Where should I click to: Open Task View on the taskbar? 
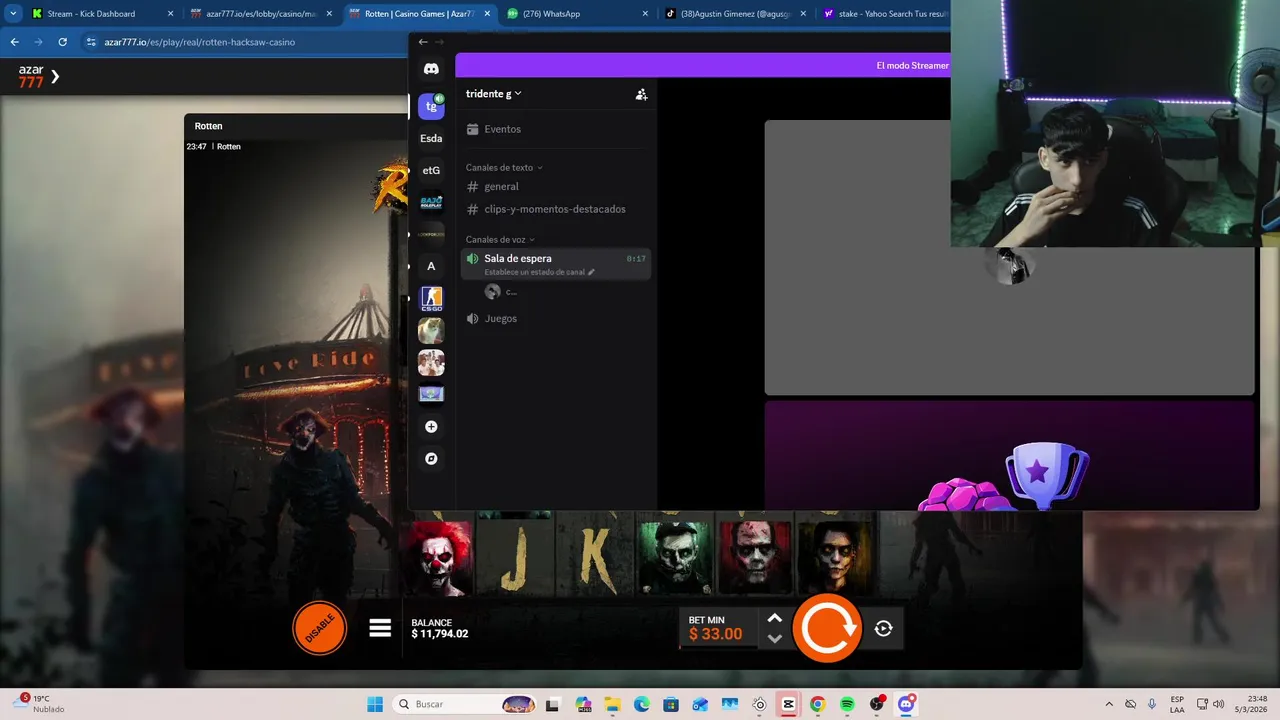click(x=553, y=704)
